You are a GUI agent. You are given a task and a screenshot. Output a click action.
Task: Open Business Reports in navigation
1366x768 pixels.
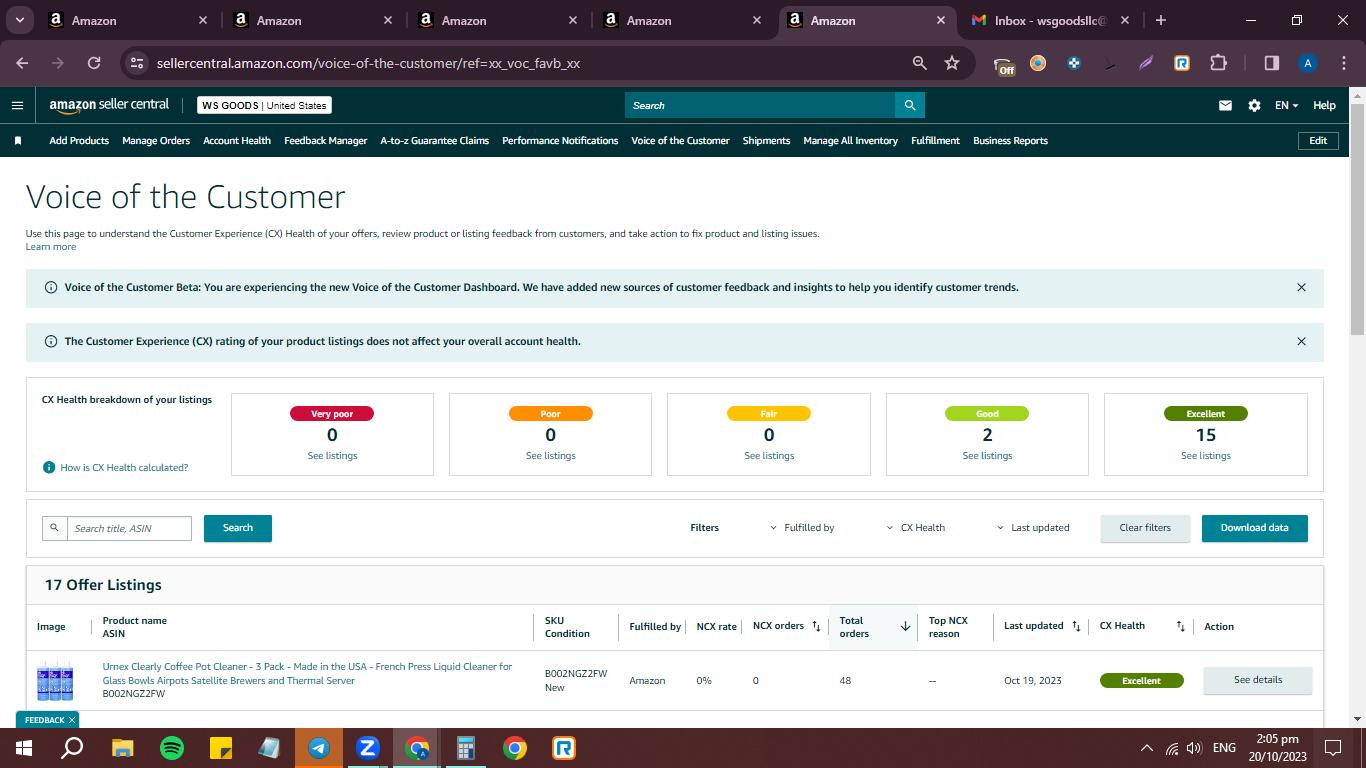pos(1011,141)
